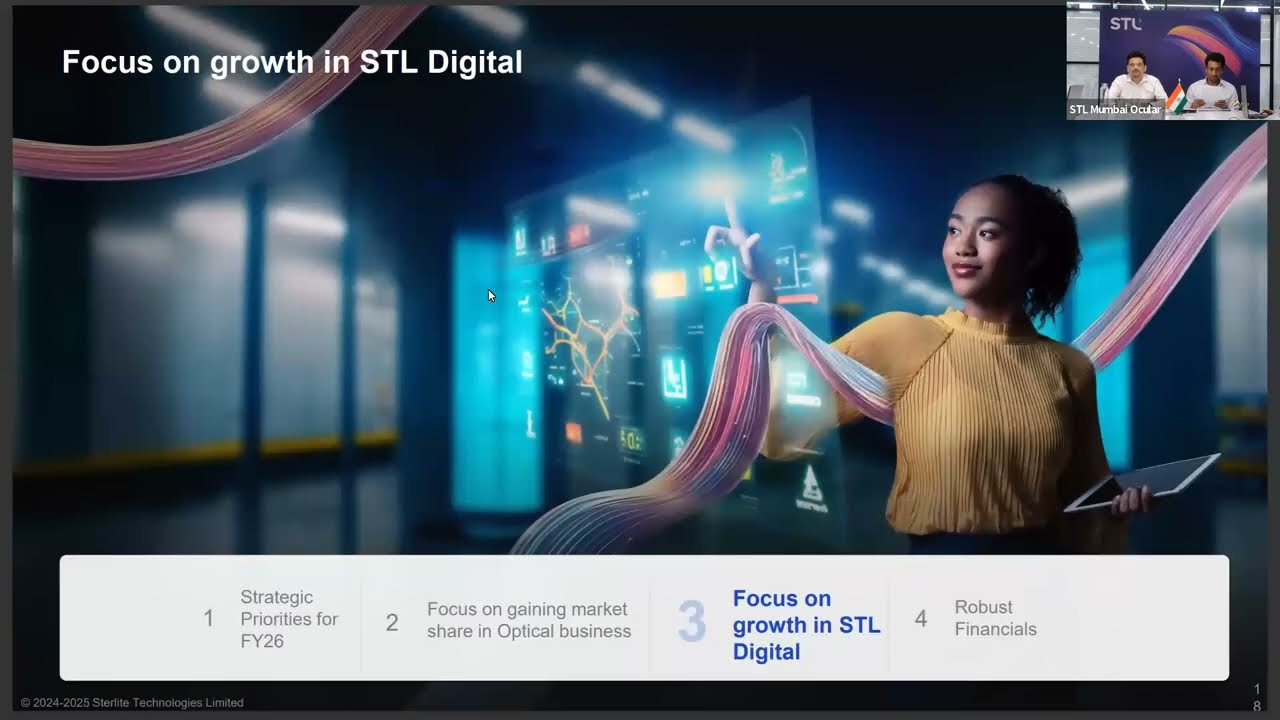Select "Focus on gaining market share in Optical business"

coord(529,620)
